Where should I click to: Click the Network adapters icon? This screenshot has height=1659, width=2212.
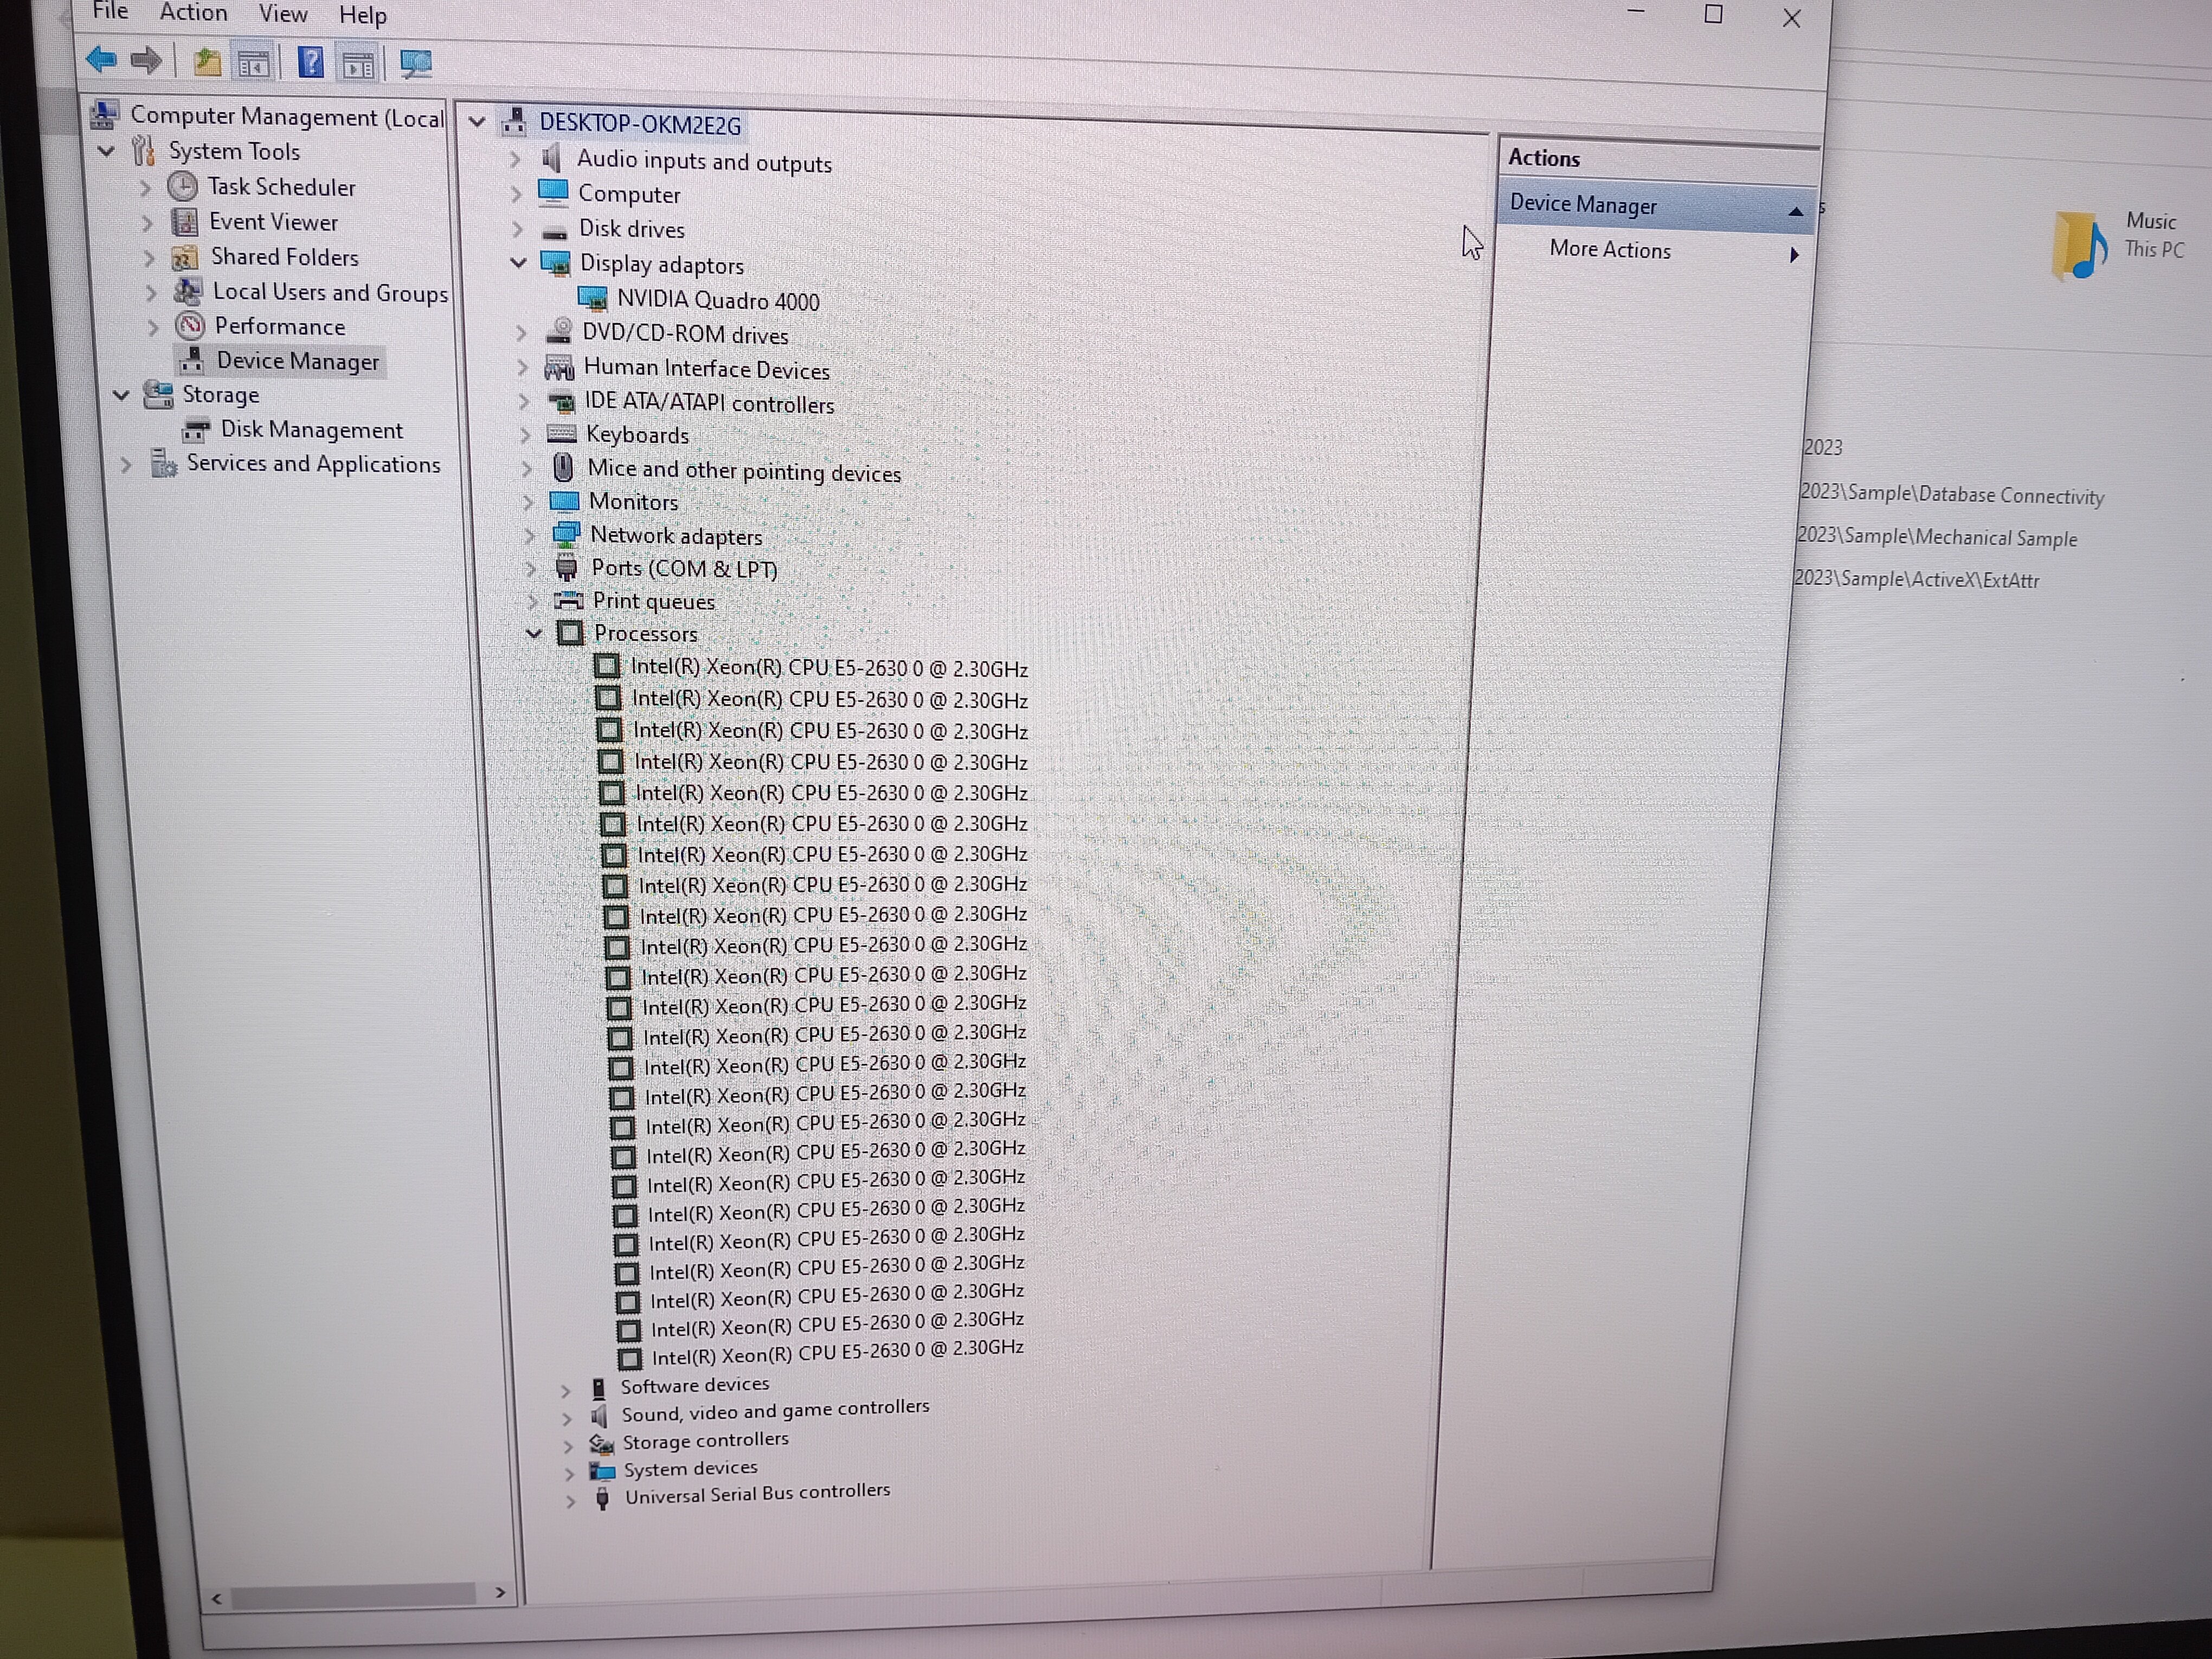point(566,534)
